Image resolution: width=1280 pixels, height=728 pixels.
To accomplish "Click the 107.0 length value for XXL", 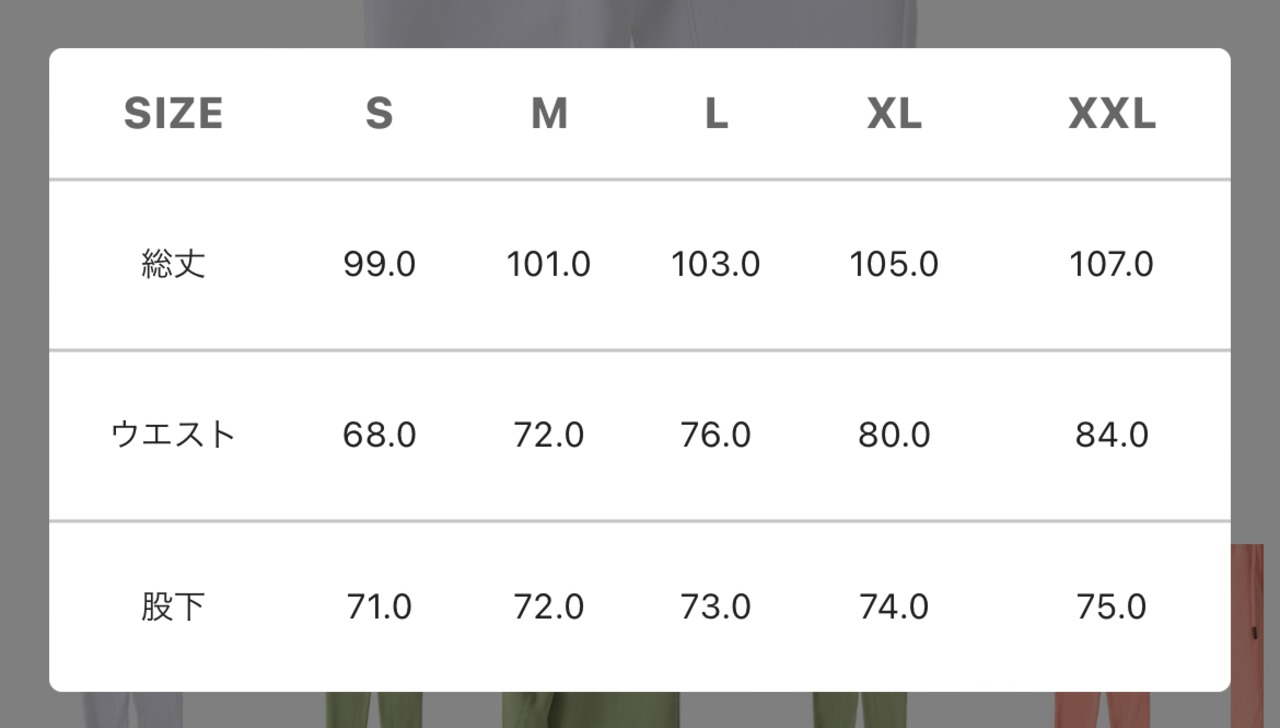I will click(1112, 265).
